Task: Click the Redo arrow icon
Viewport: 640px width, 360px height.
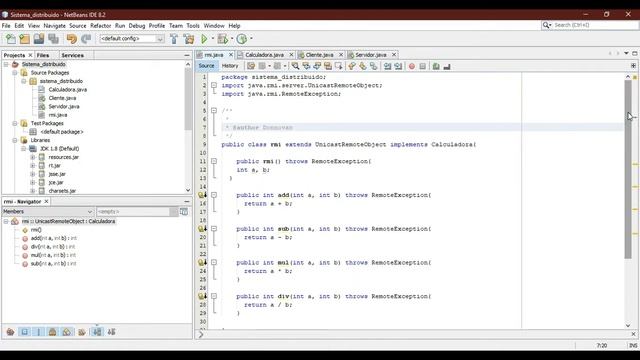Action: [x=86, y=39]
